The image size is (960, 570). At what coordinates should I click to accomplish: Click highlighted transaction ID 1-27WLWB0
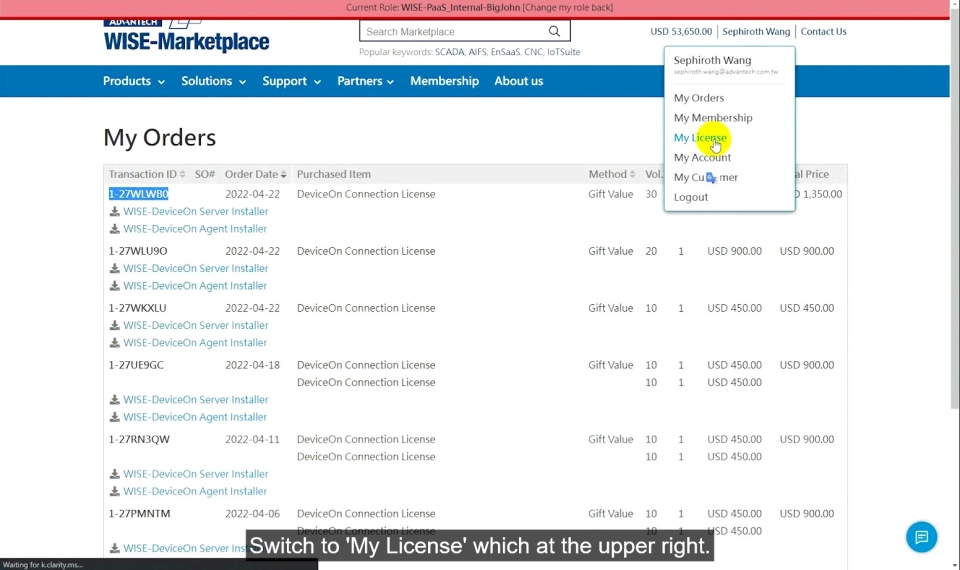coord(138,194)
